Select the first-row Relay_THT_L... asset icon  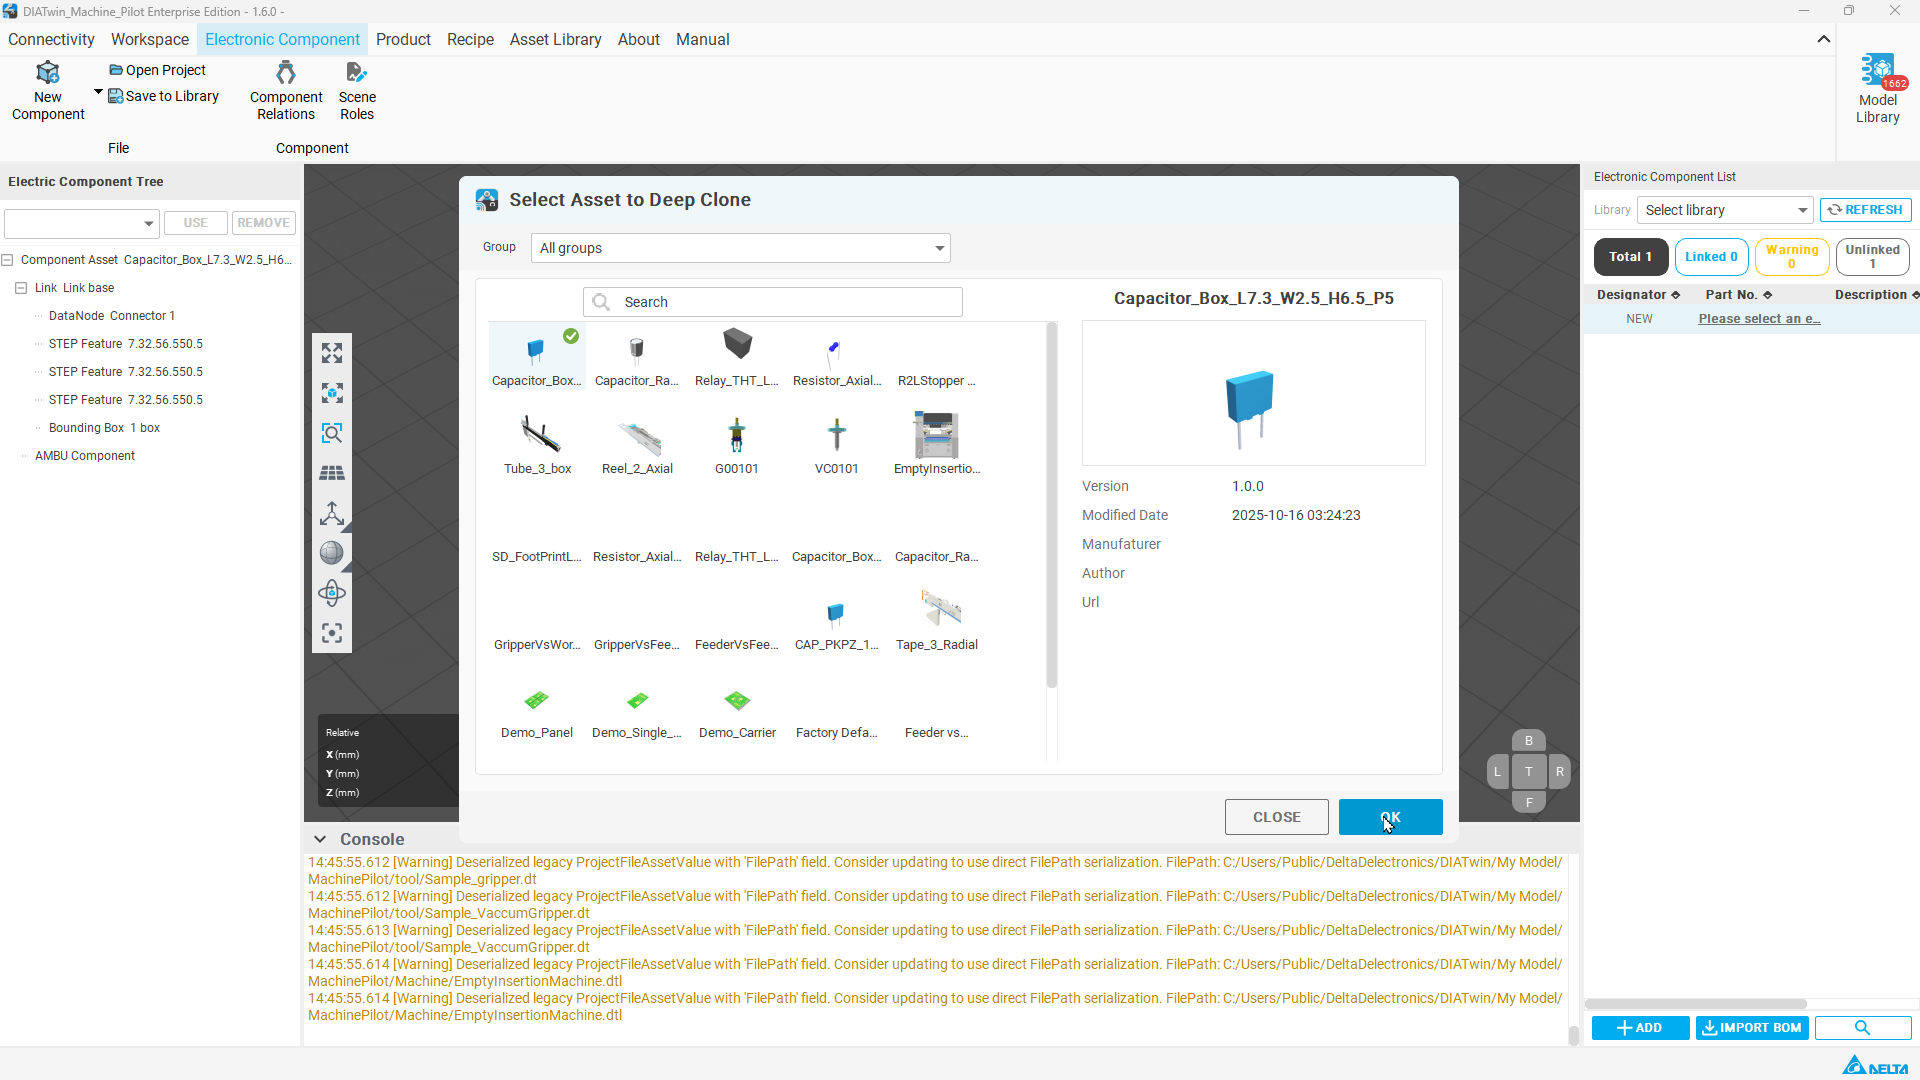pos(737,344)
